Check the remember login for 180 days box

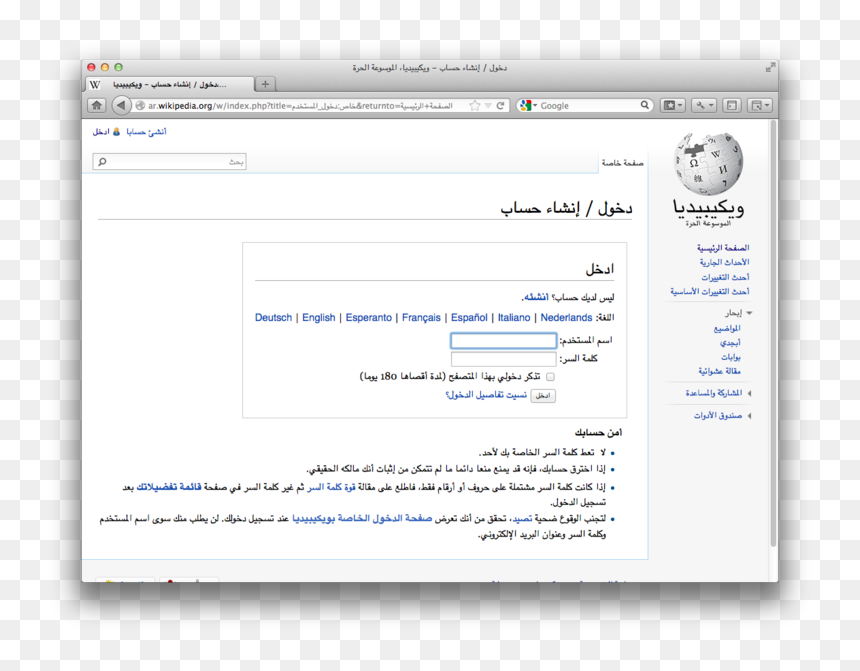pos(550,376)
